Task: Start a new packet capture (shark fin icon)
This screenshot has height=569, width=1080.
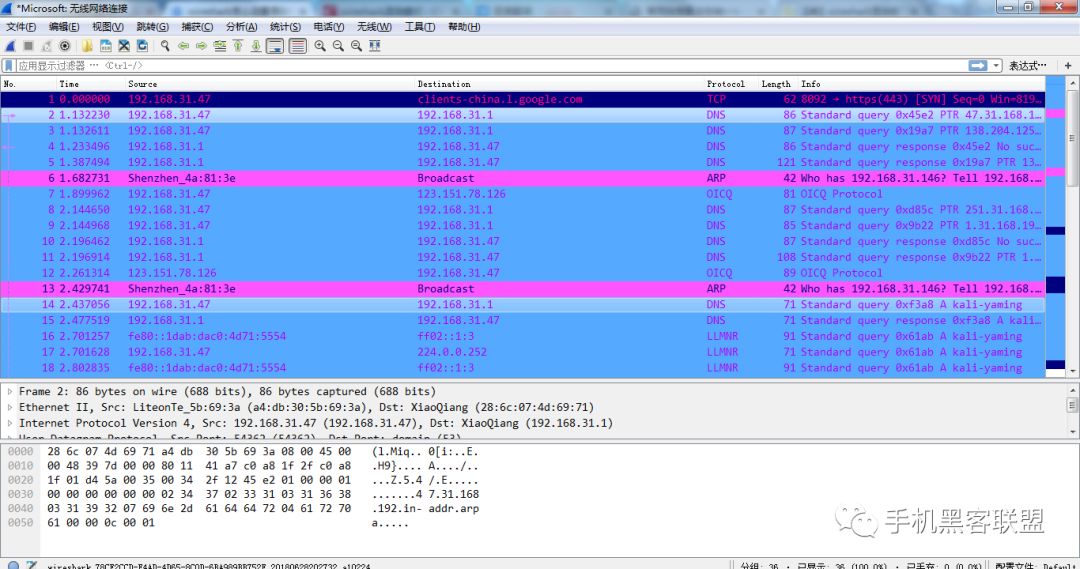Action: tap(10, 46)
